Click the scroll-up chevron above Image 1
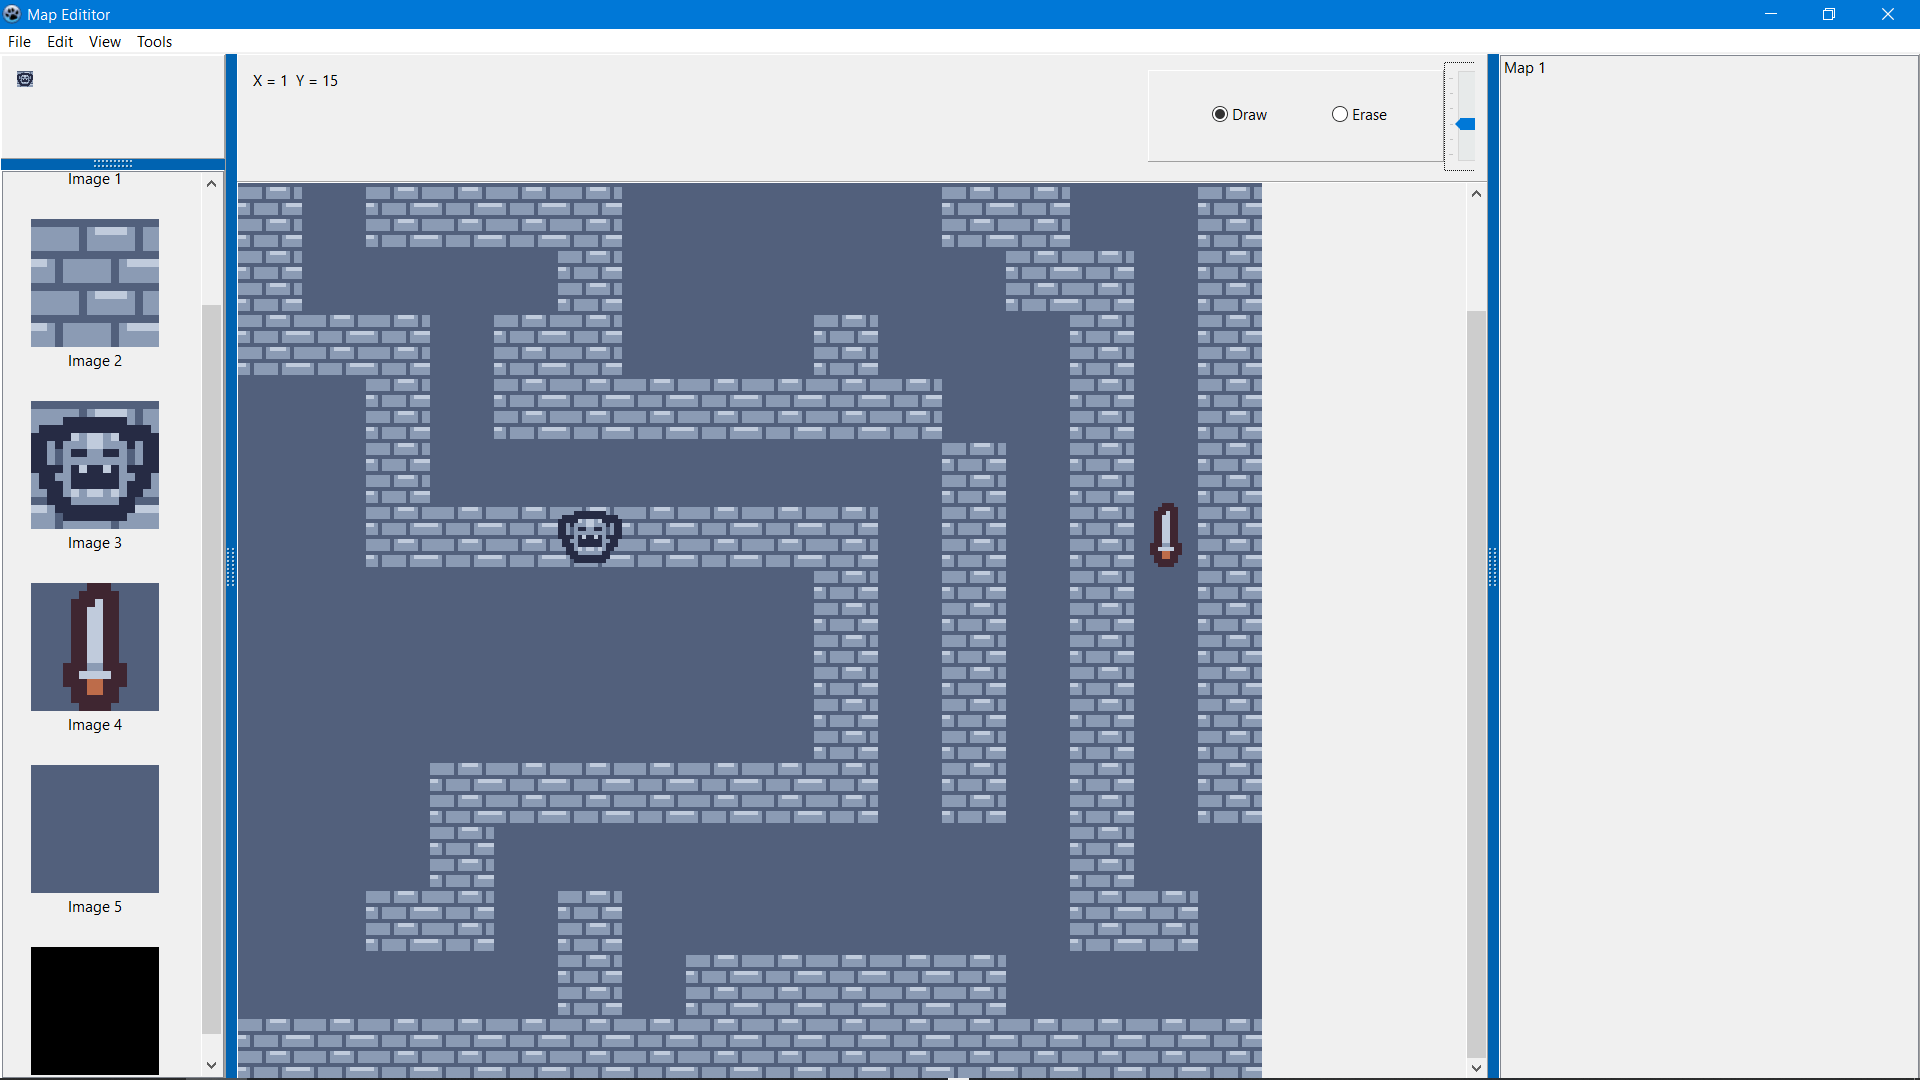Viewport: 1920px width, 1080px height. tap(211, 183)
